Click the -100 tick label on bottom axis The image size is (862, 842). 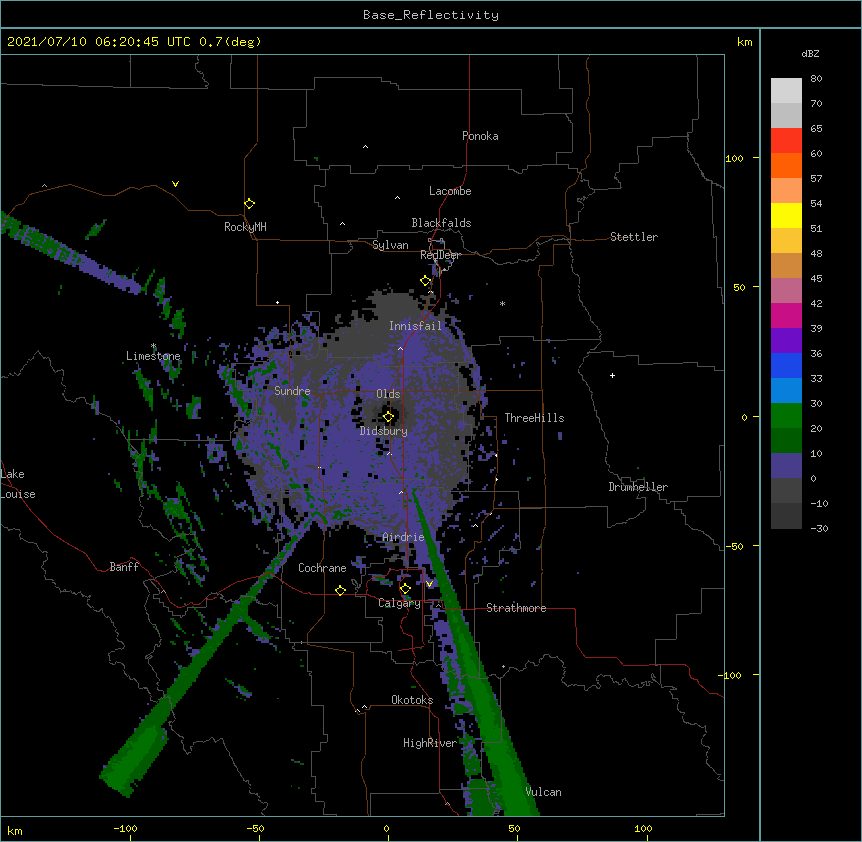pos(125,828)
